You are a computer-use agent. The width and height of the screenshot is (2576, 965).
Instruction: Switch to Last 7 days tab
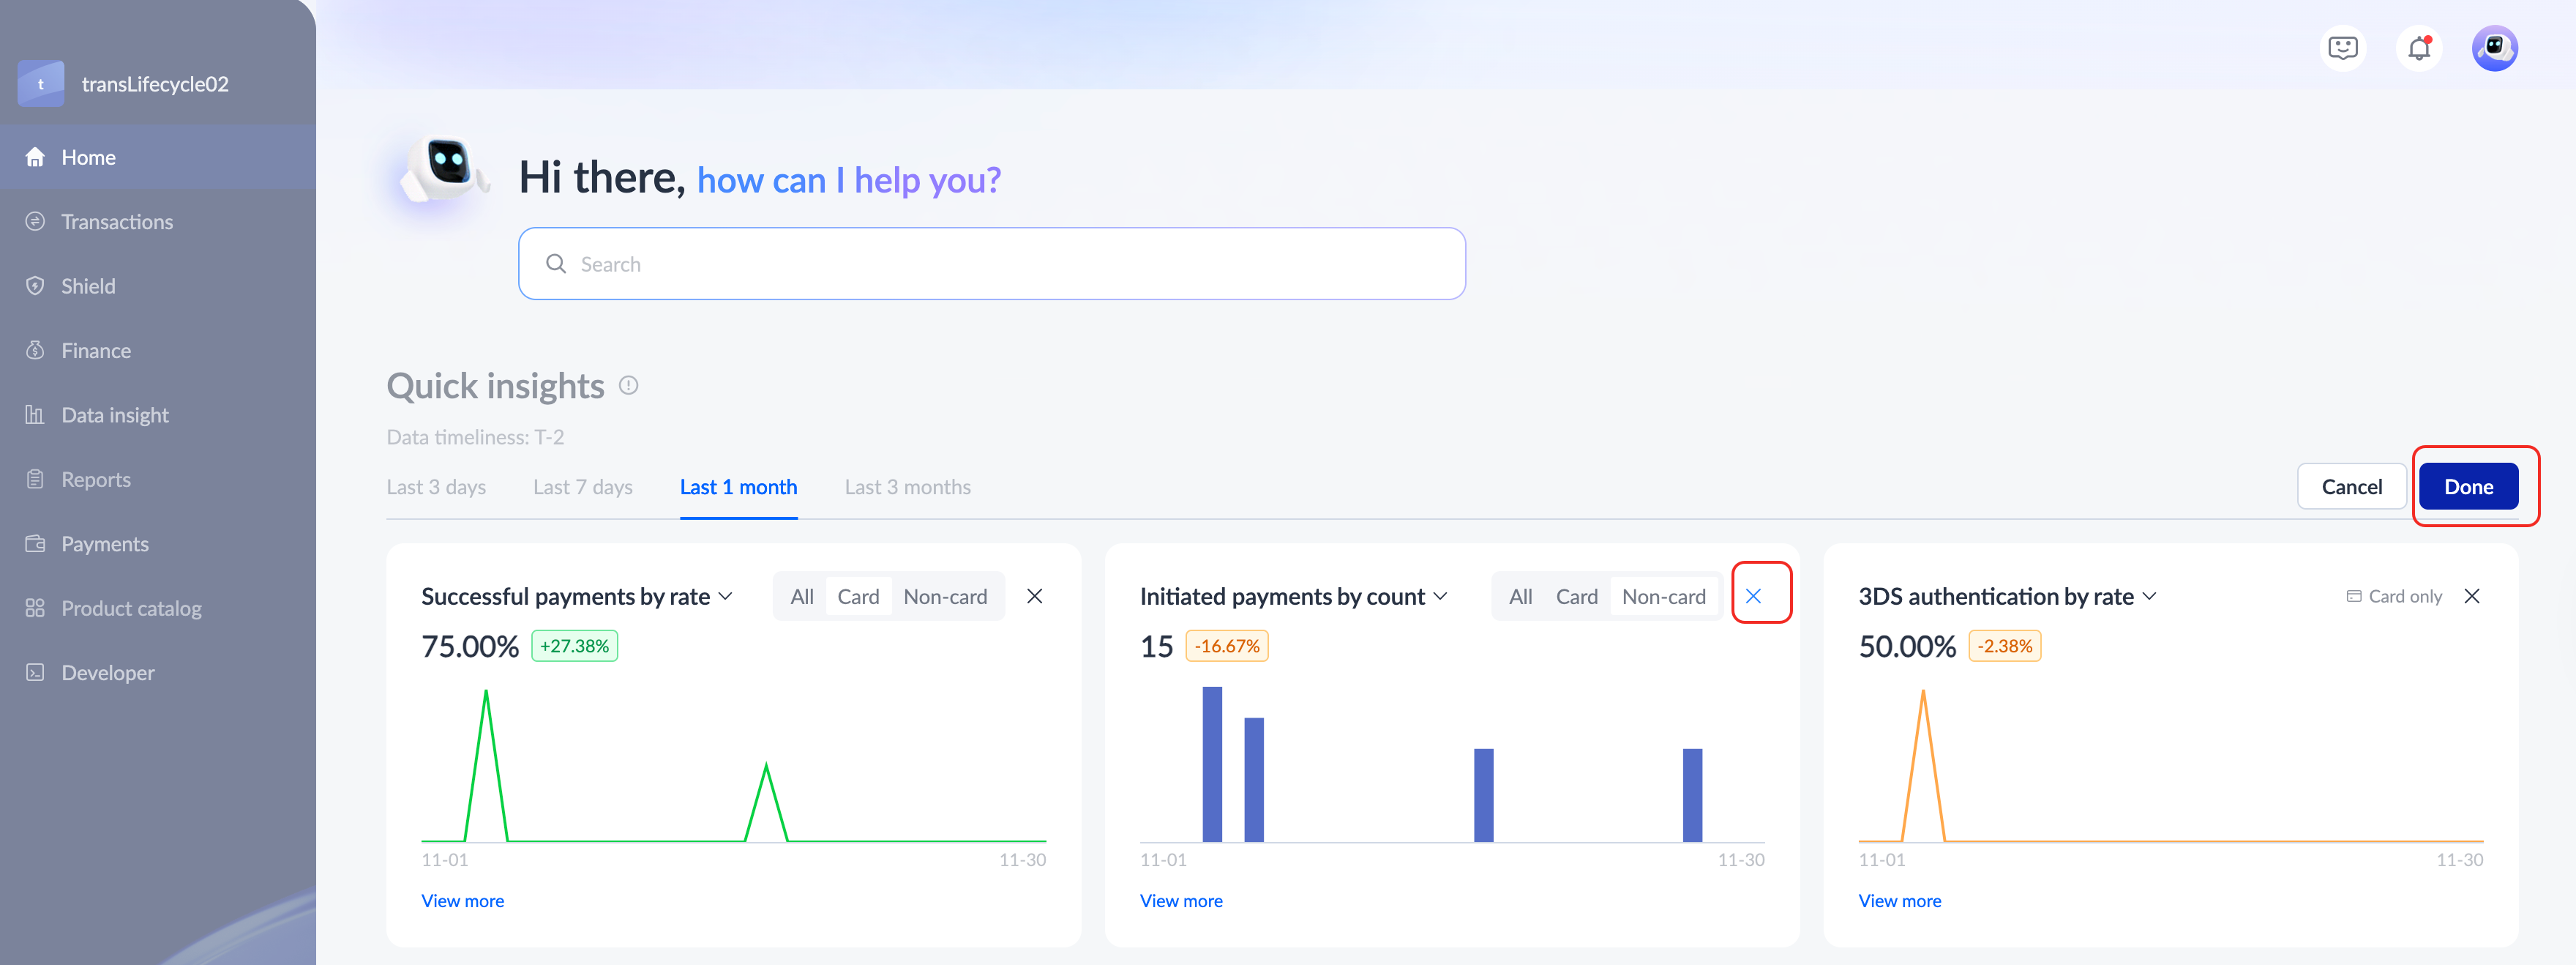pyautogui.click(x=582, y=487)
